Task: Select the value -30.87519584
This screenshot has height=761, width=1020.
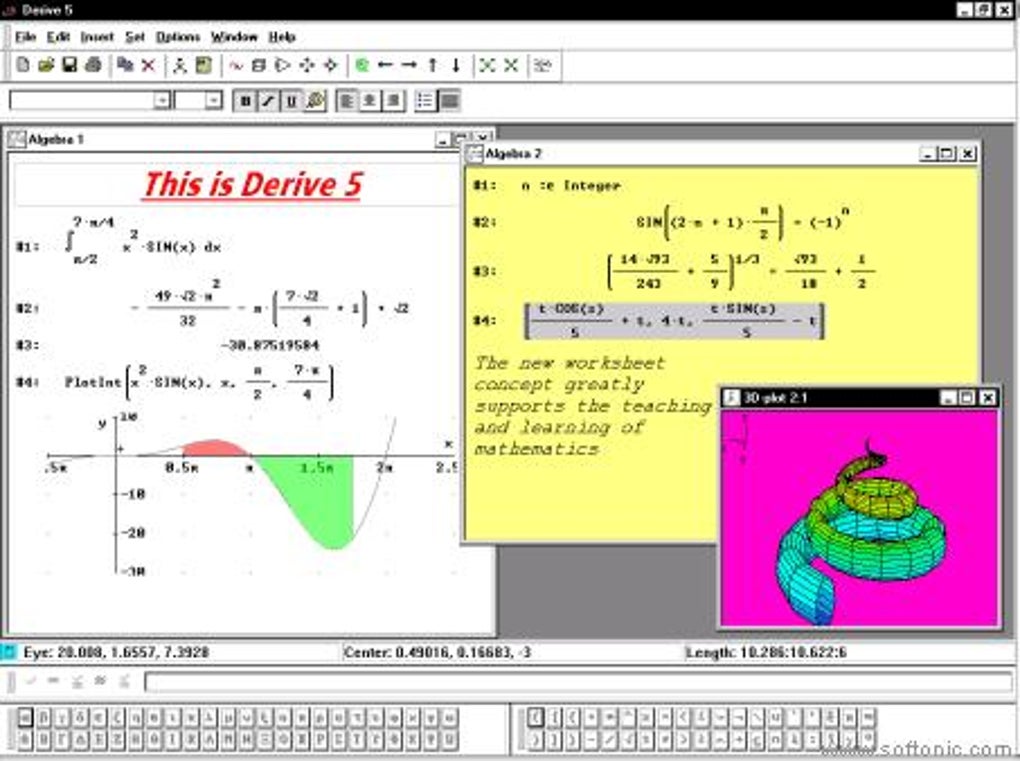Action: click(270, 345)
